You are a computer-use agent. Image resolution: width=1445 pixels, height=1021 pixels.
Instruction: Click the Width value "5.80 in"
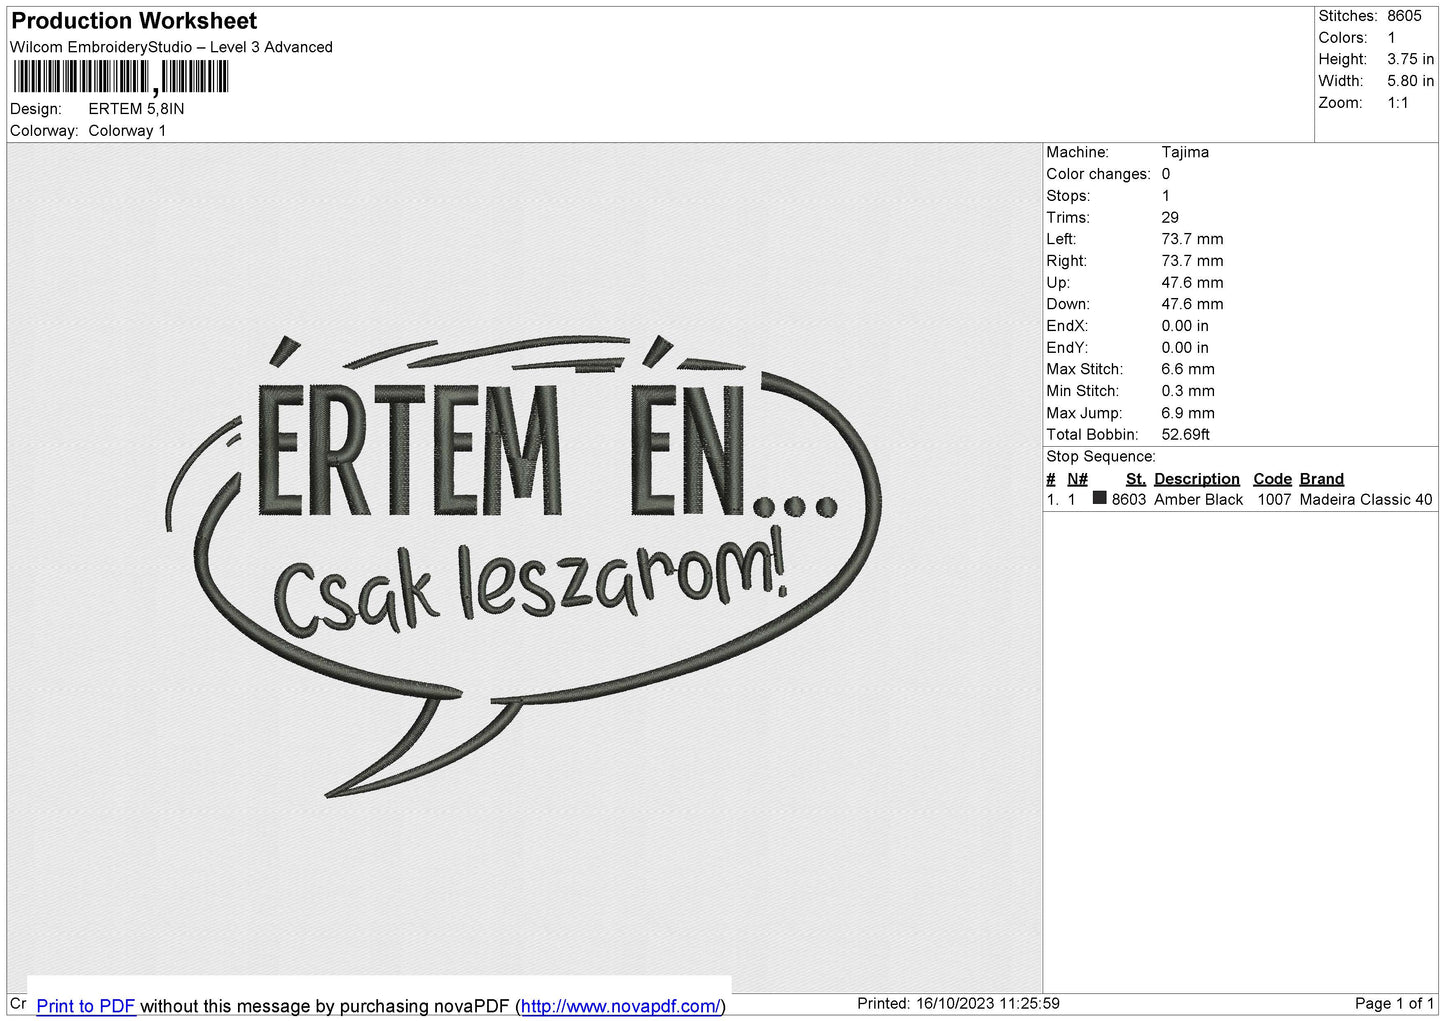(1410, 81)
